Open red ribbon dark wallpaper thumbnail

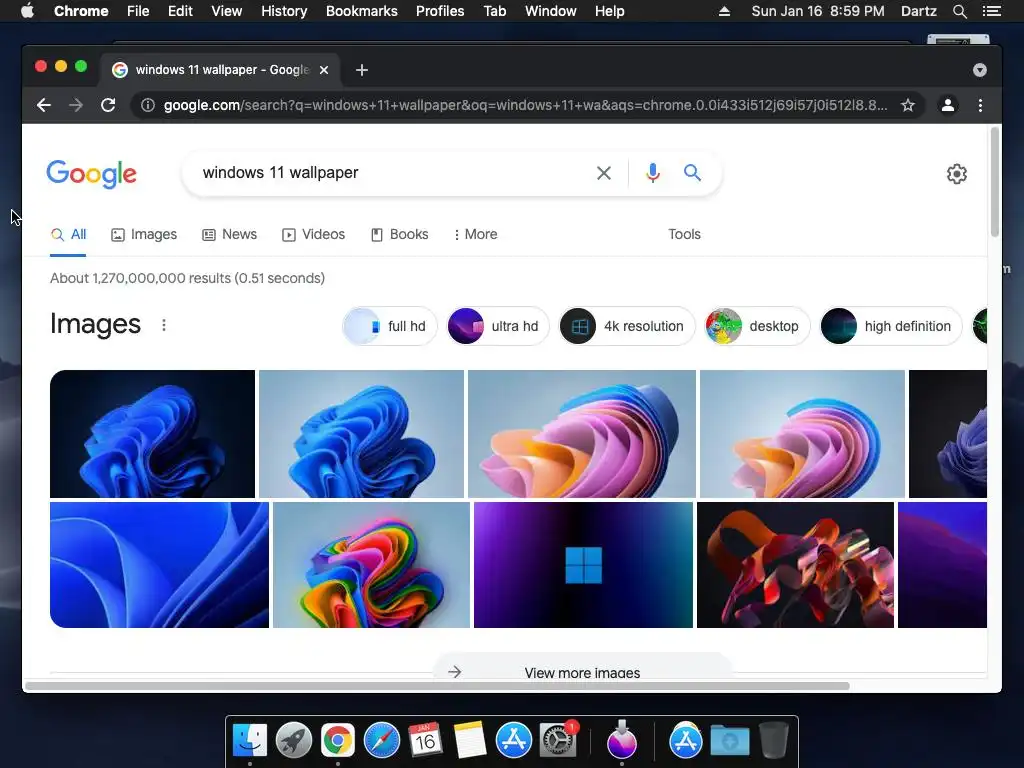coord(795,565)
